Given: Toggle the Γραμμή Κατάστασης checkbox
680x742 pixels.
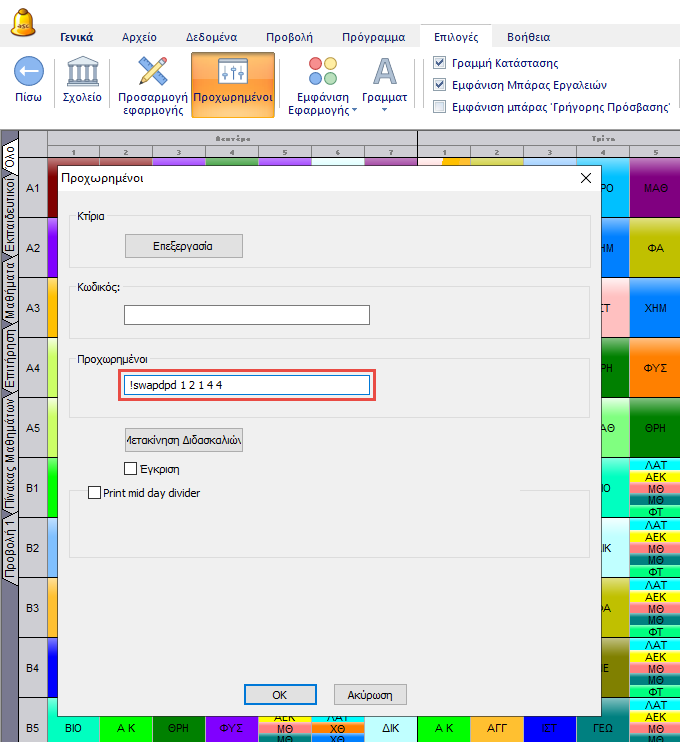Looking at the screenshot, I should [440, 63].
